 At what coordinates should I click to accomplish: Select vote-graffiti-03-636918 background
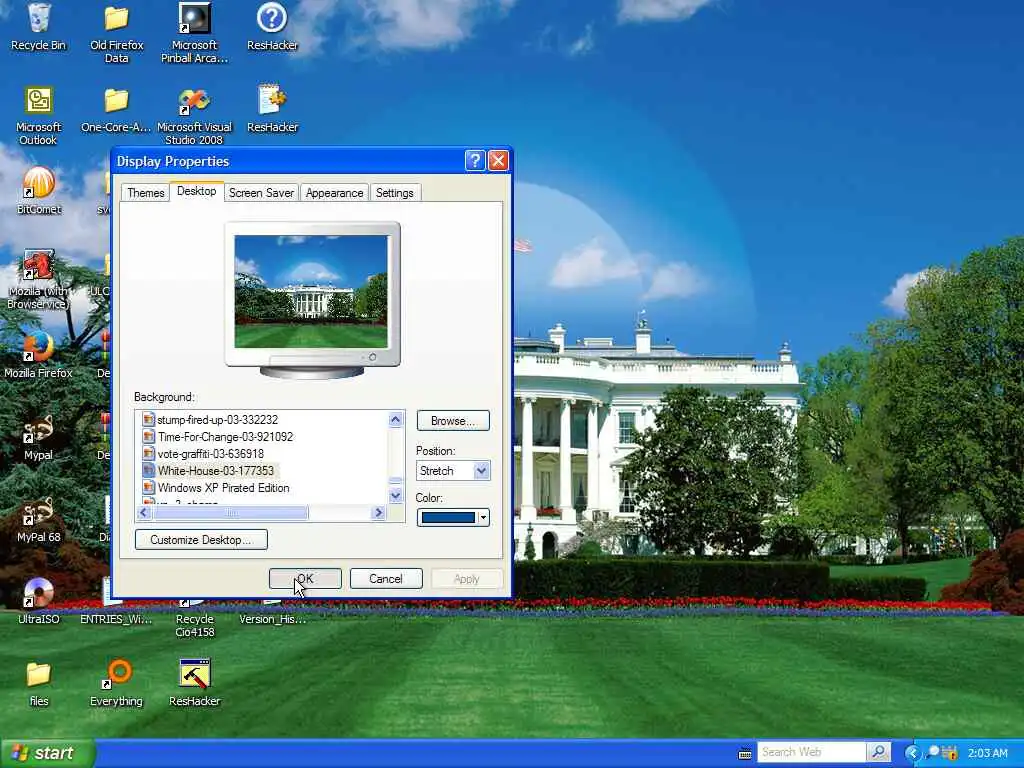tap(210, 454)
